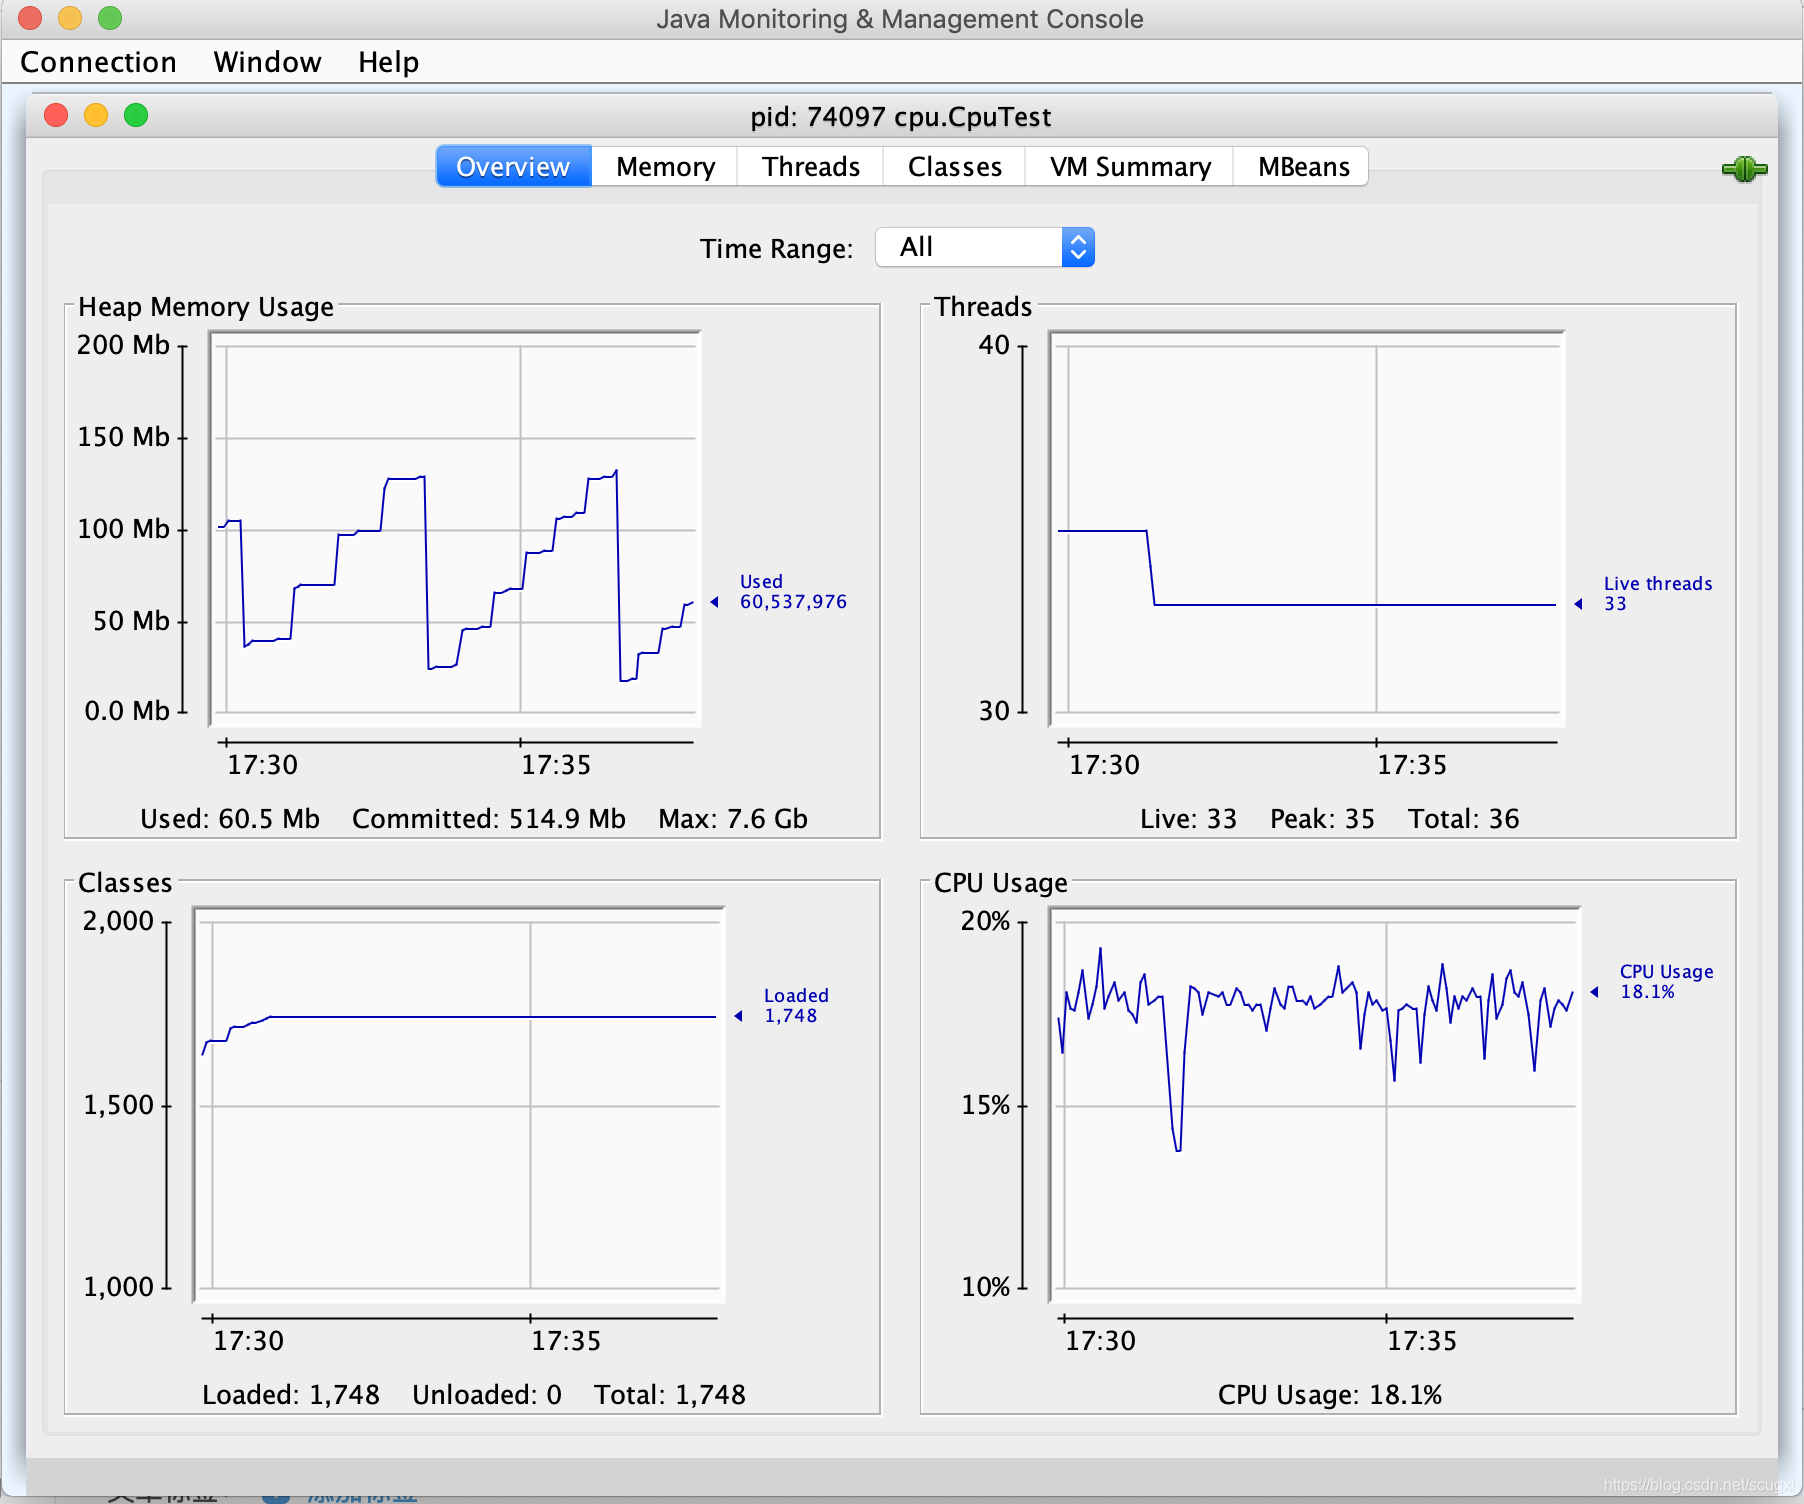Click the CPU Usage 18.1% legend
This screenshot has height=1504, width=1804.
[x=1666, y=982]
